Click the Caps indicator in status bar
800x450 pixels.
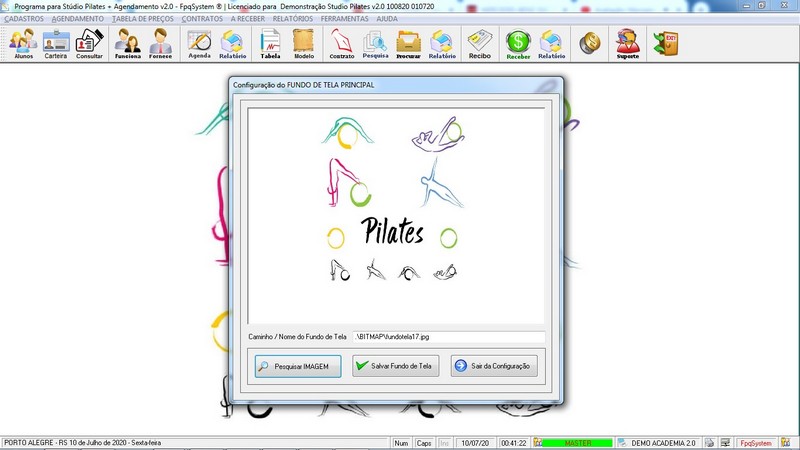click(x=423, y=443)
